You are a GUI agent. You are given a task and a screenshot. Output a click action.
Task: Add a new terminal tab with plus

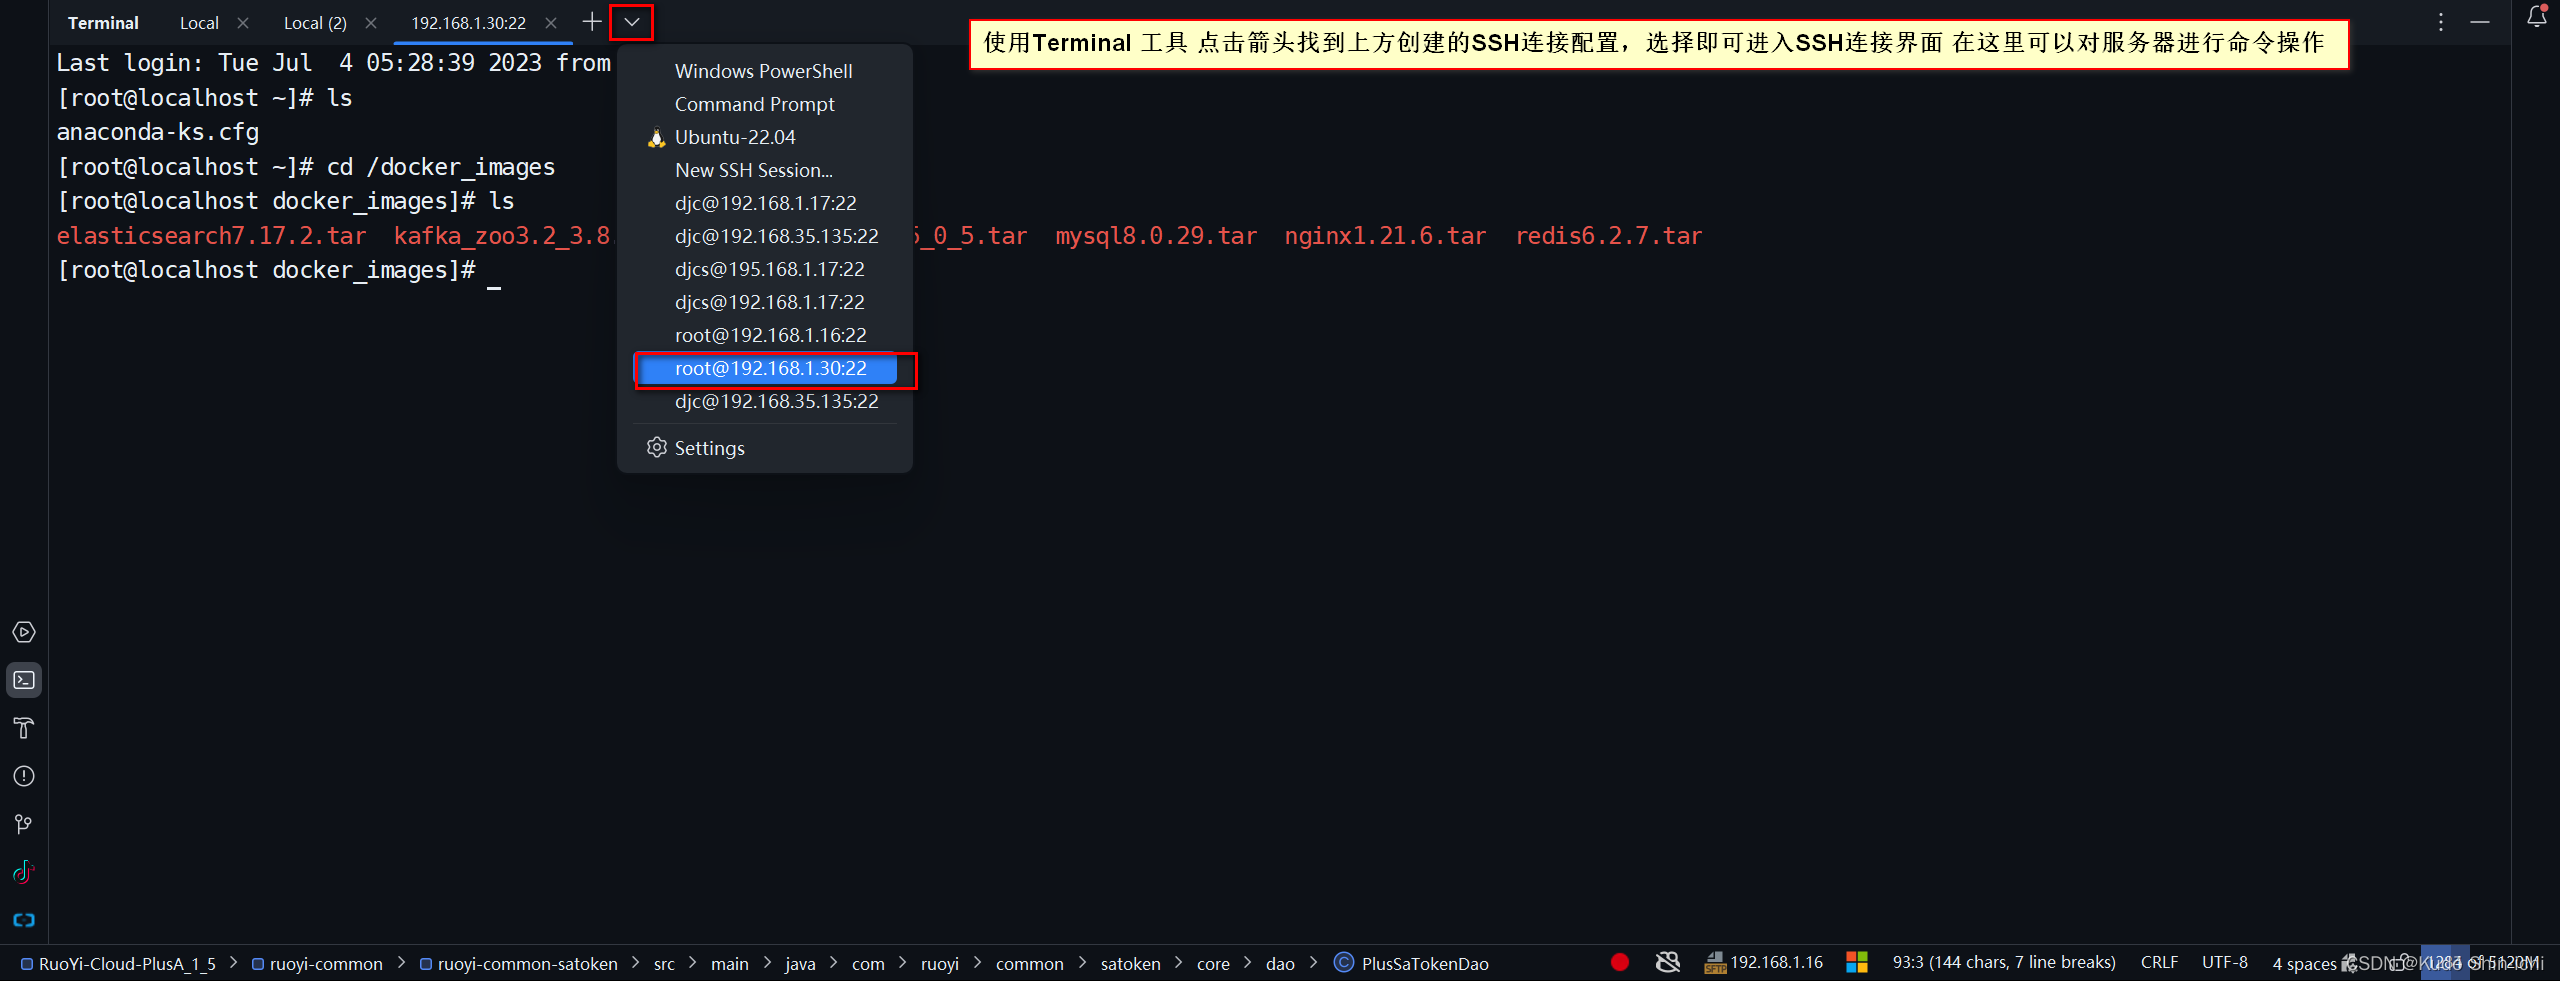(592, 22)
